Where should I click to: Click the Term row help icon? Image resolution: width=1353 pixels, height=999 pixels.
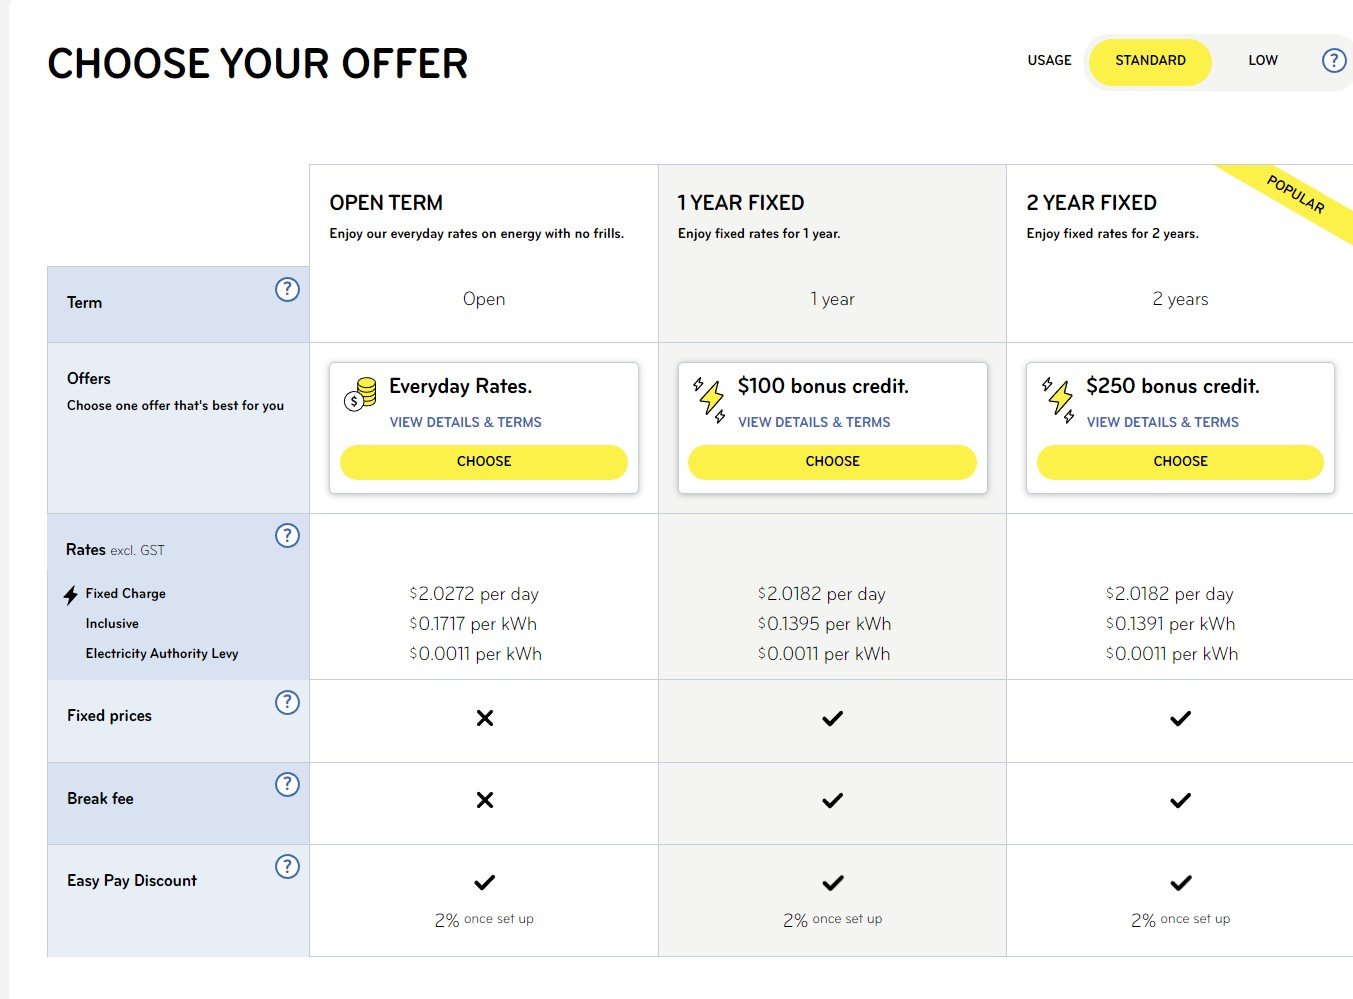pyautogui.click(x=287, y=289)
